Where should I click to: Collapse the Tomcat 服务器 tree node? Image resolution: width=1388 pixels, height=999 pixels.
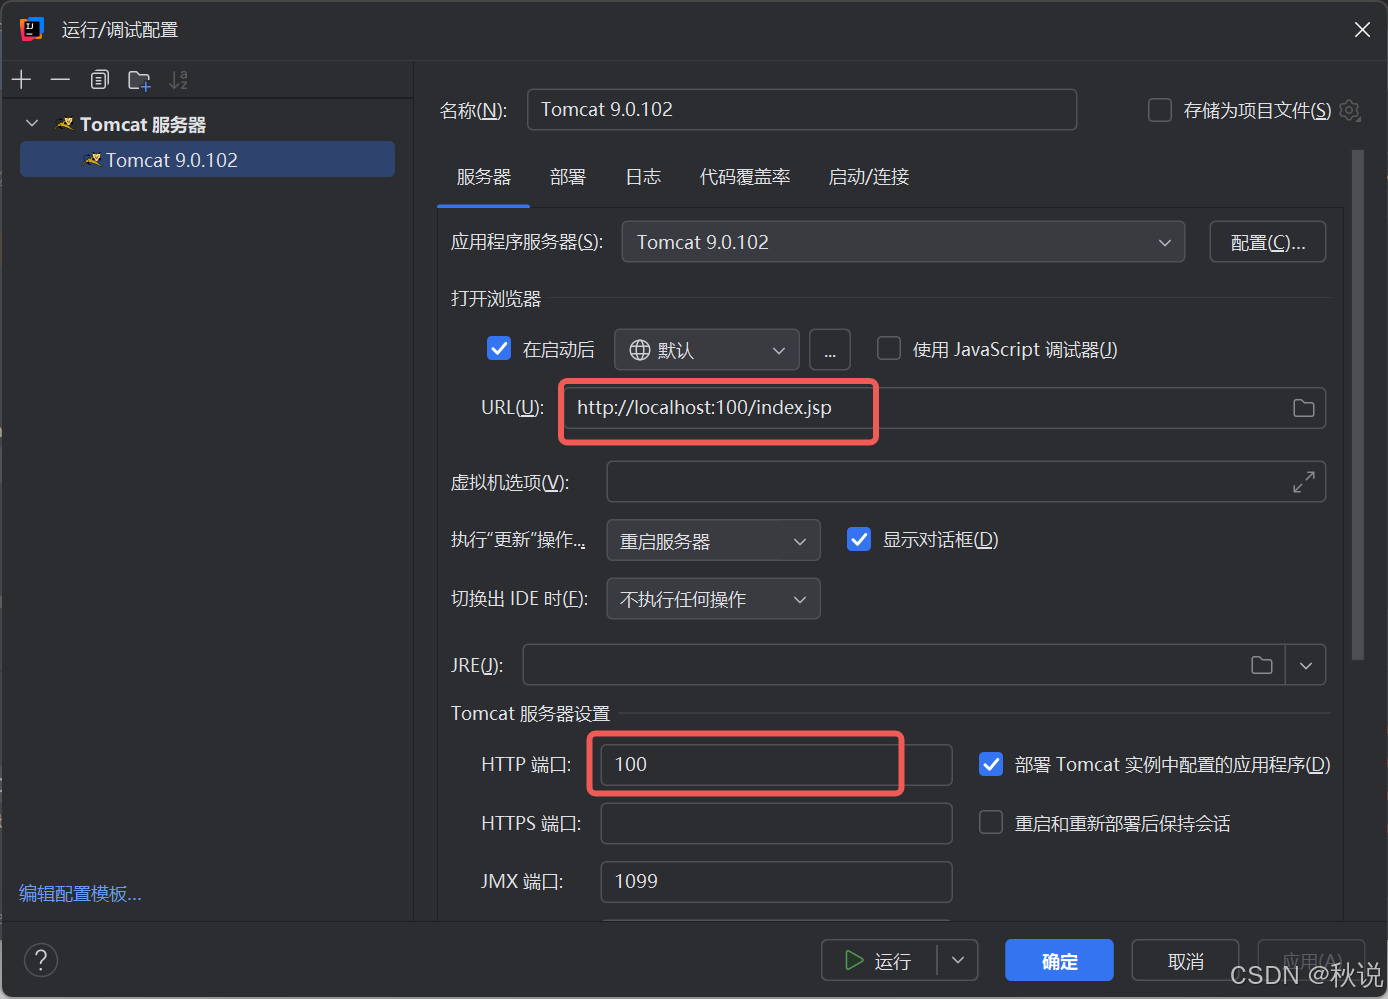pyautogui.click(x=32, y=123)
